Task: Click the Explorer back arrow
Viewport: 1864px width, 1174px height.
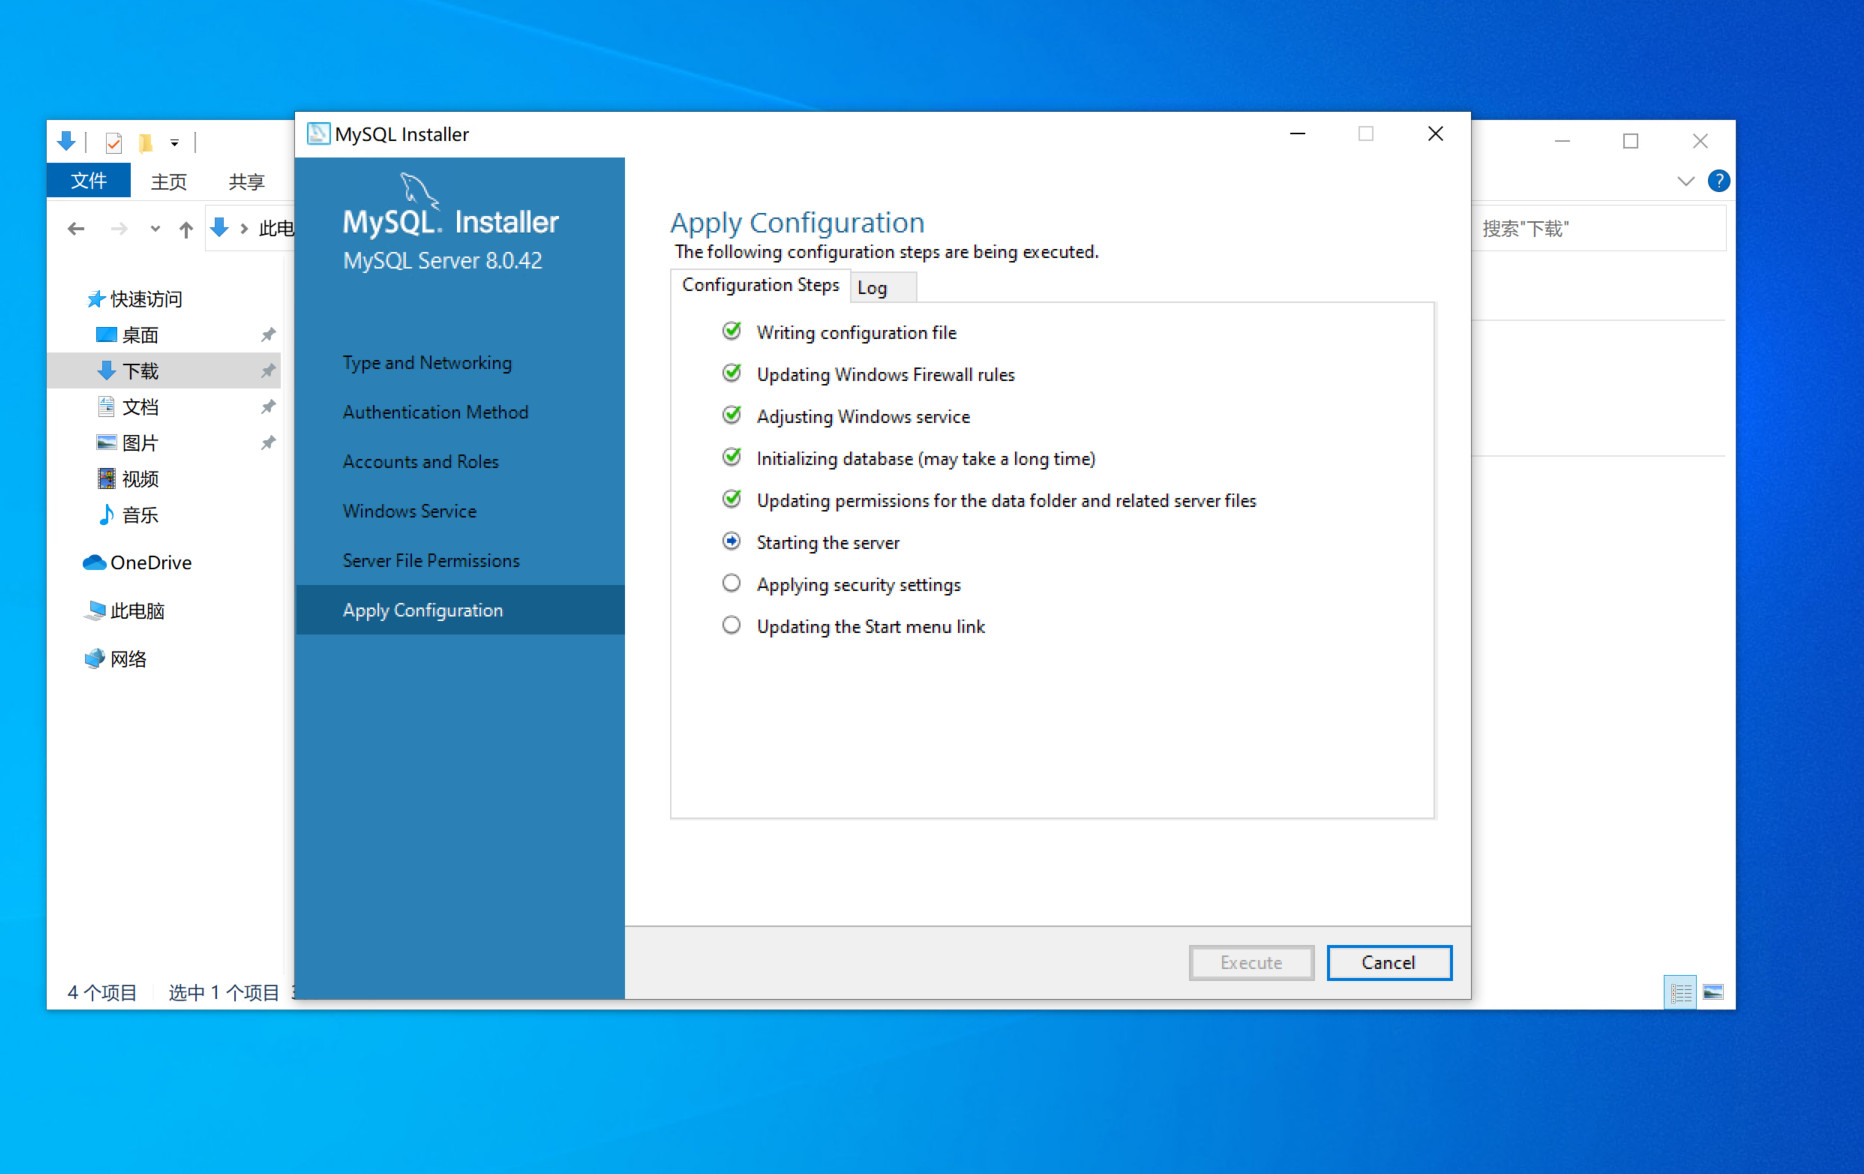Action: tap(76, 229)
